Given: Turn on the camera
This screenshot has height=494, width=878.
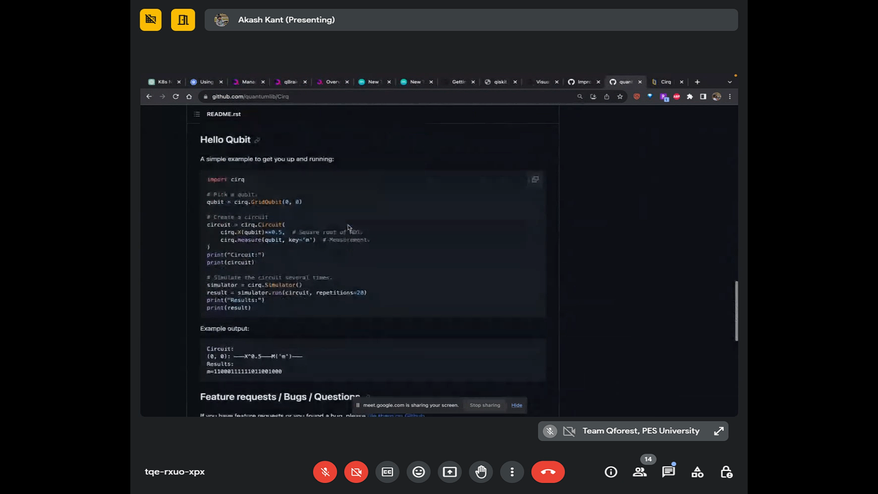Looking at the screenshot, I should [x=356, y=472].
